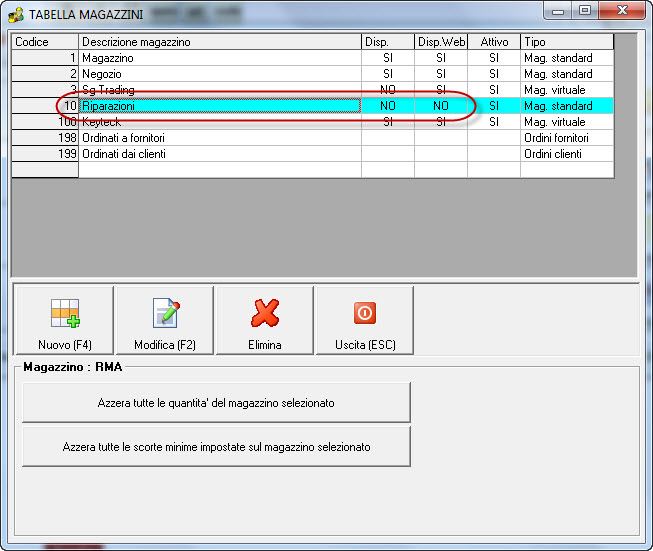Image resolution: width=653 pixels, height=551 pixels.
Task: Click 'Azzera tutte le scorte minime' button
Action: (x=216, y=447)
